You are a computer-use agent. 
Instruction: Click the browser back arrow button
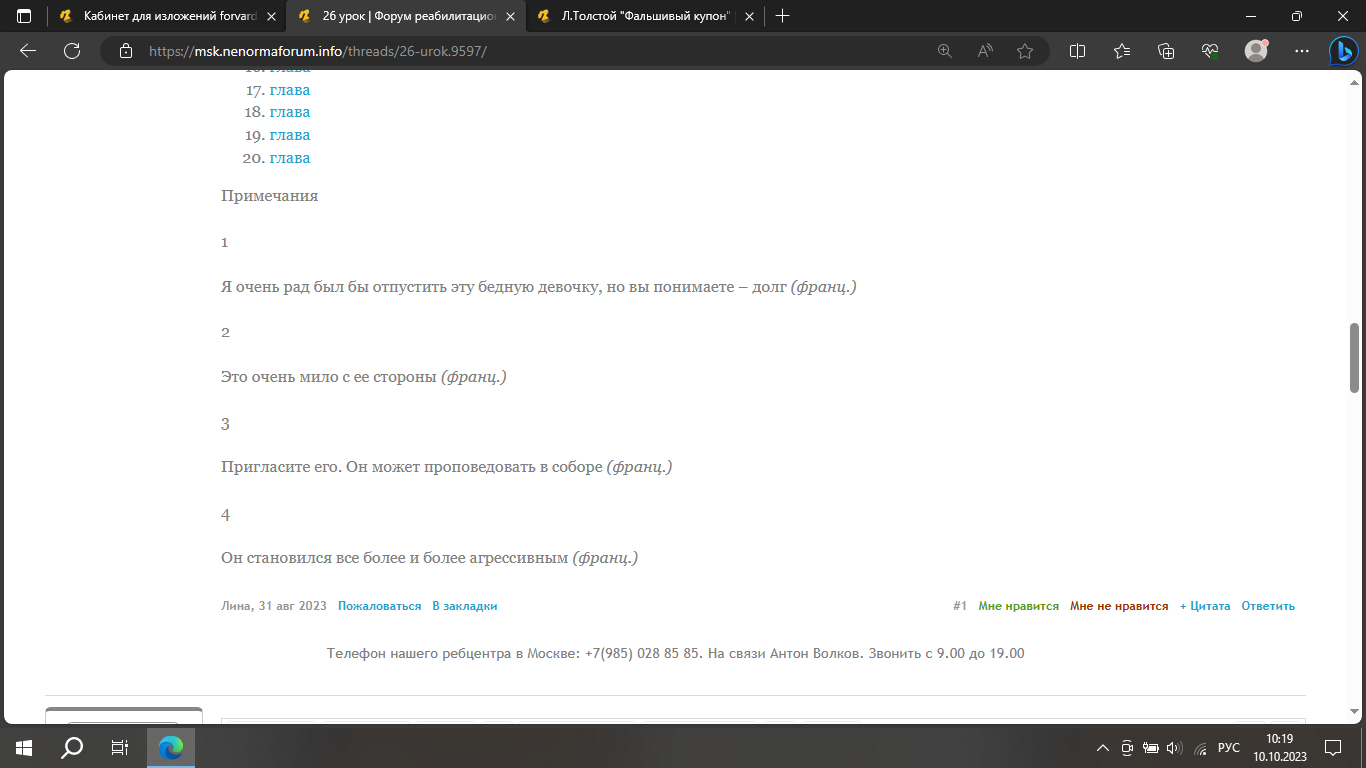[28, 51]
